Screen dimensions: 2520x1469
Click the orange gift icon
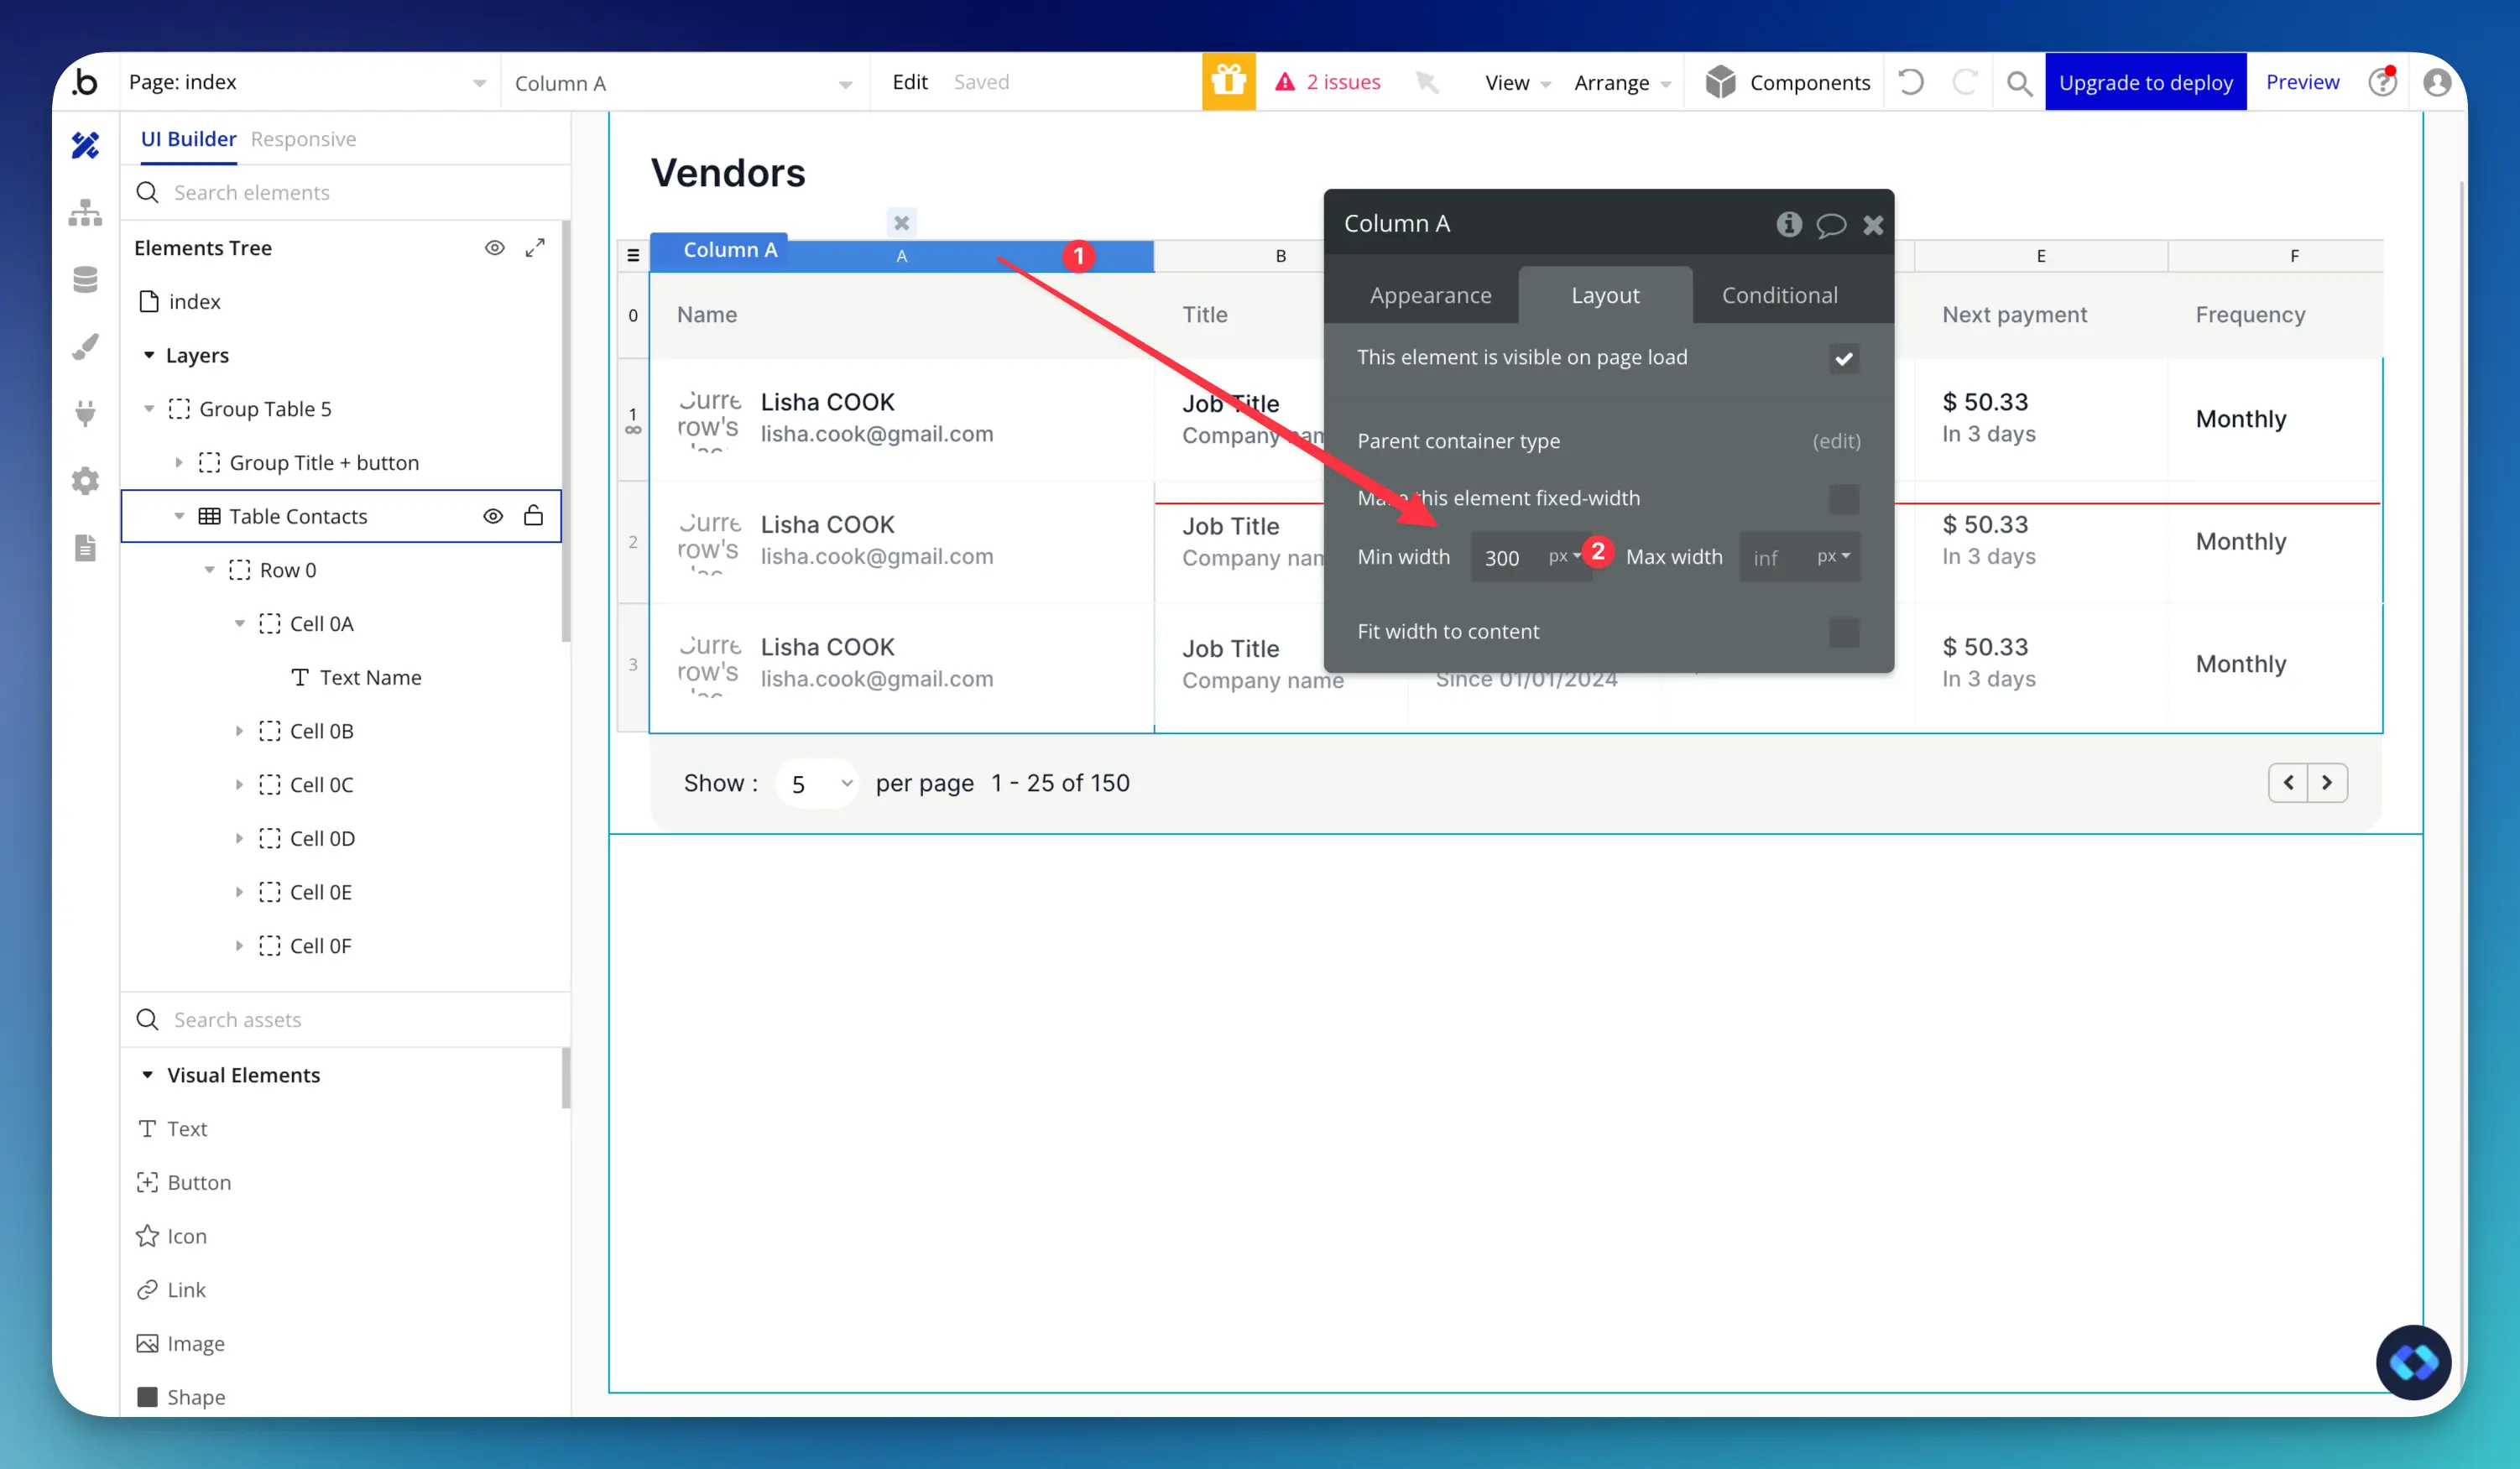tap(1229, 82)
